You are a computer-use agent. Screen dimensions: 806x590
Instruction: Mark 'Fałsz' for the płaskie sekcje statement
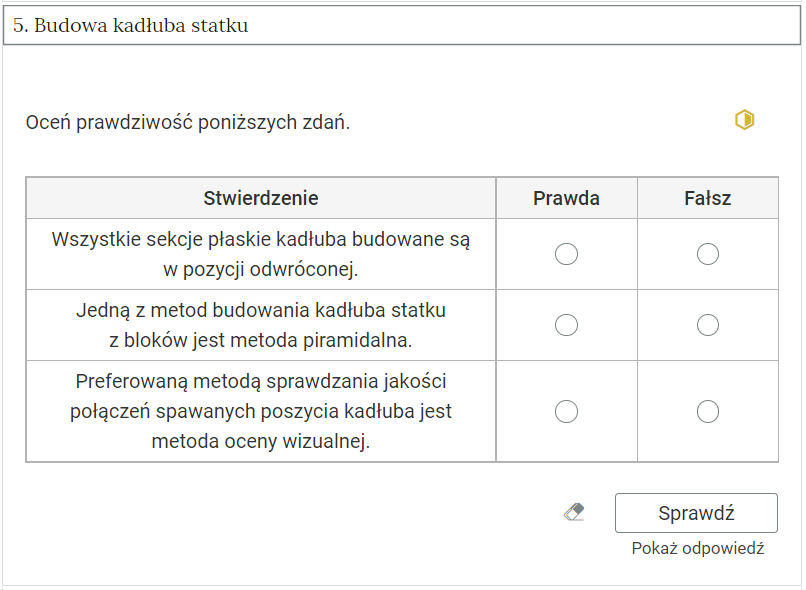click(x=708, y=254)
